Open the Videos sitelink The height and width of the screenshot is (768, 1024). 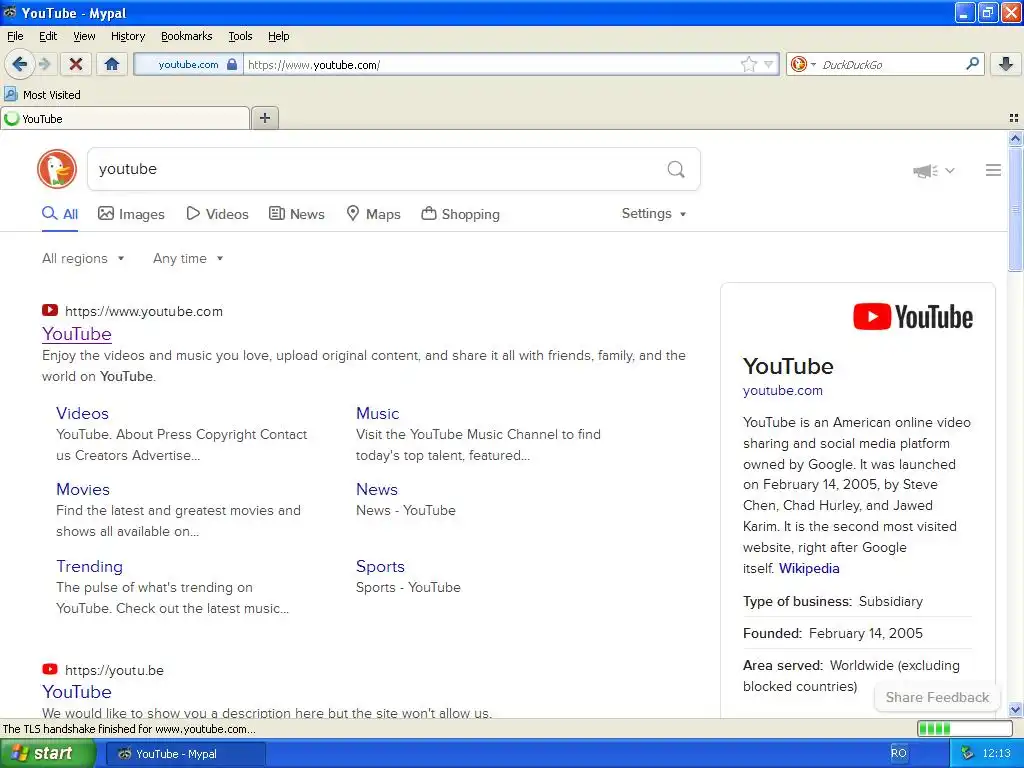[x=82, y=413]
